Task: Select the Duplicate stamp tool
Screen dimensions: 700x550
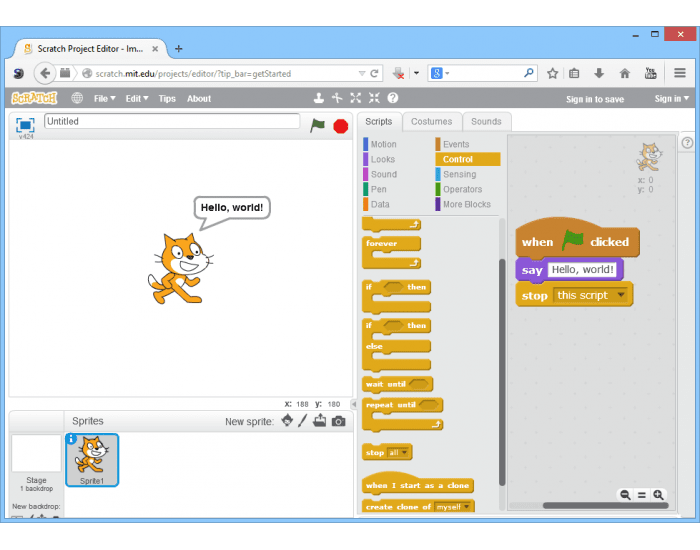Action: coord(318,98)
